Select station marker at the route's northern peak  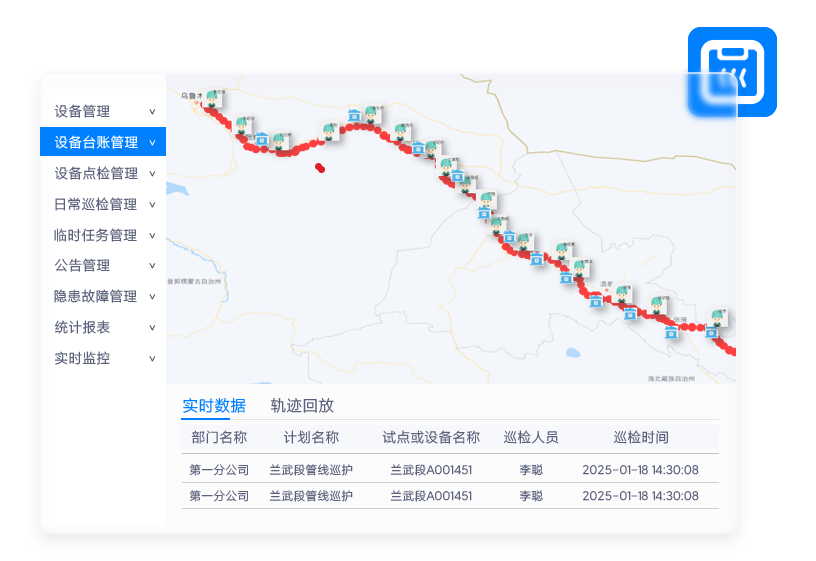tap(354, 116)
